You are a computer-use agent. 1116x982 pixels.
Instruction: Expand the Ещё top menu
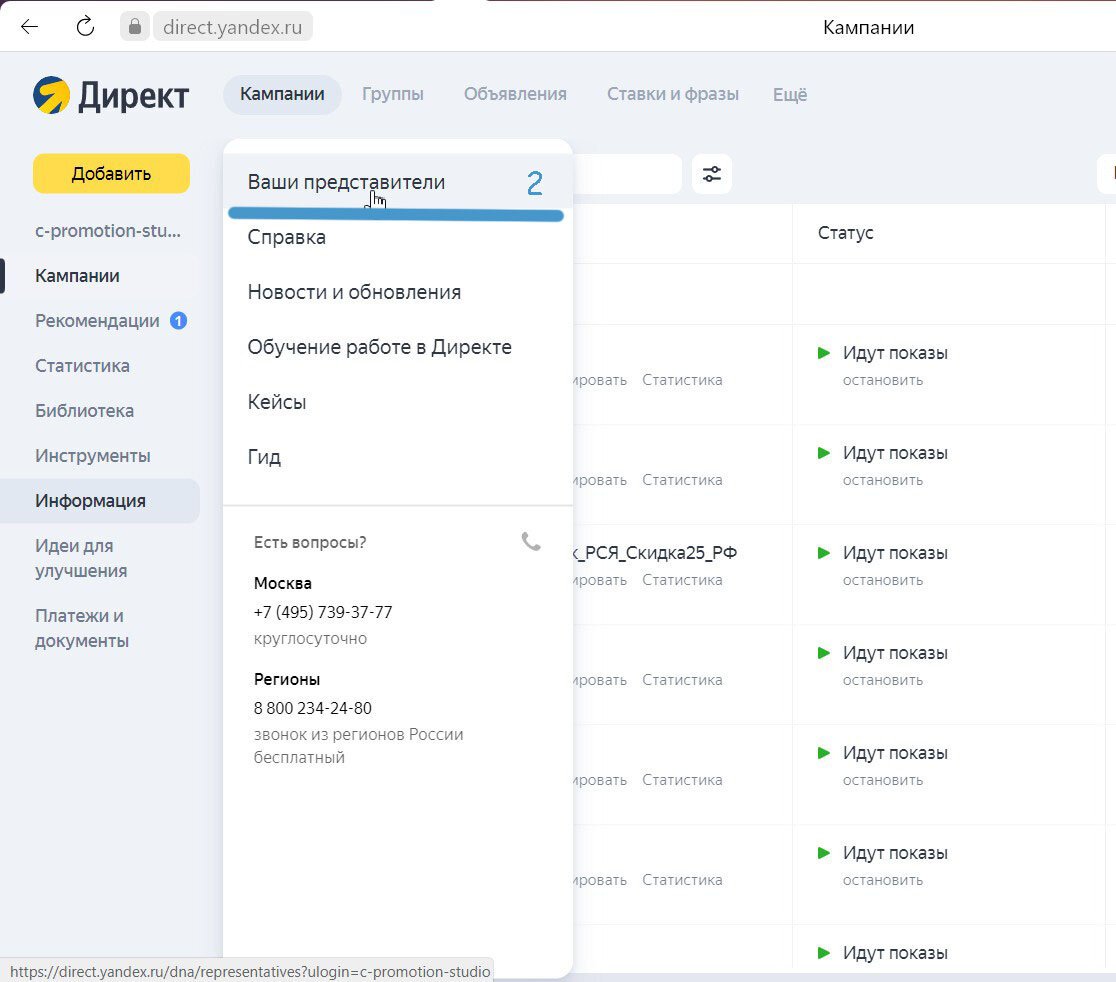790,95
